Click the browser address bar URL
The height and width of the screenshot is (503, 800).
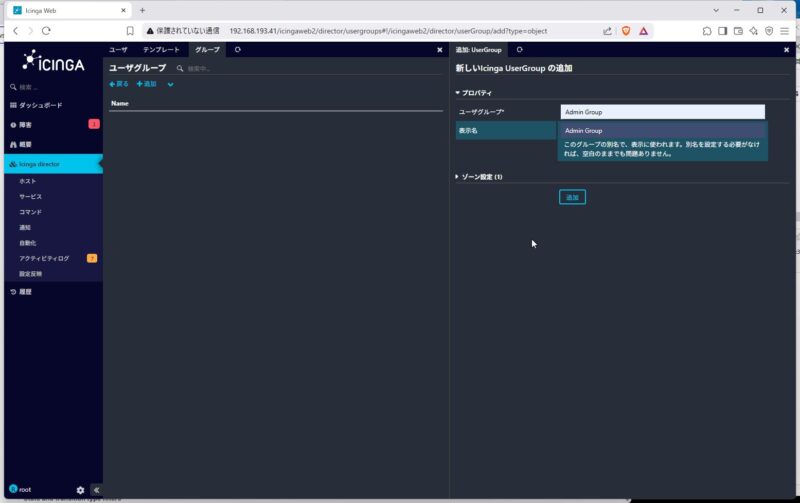click(388, 31)
